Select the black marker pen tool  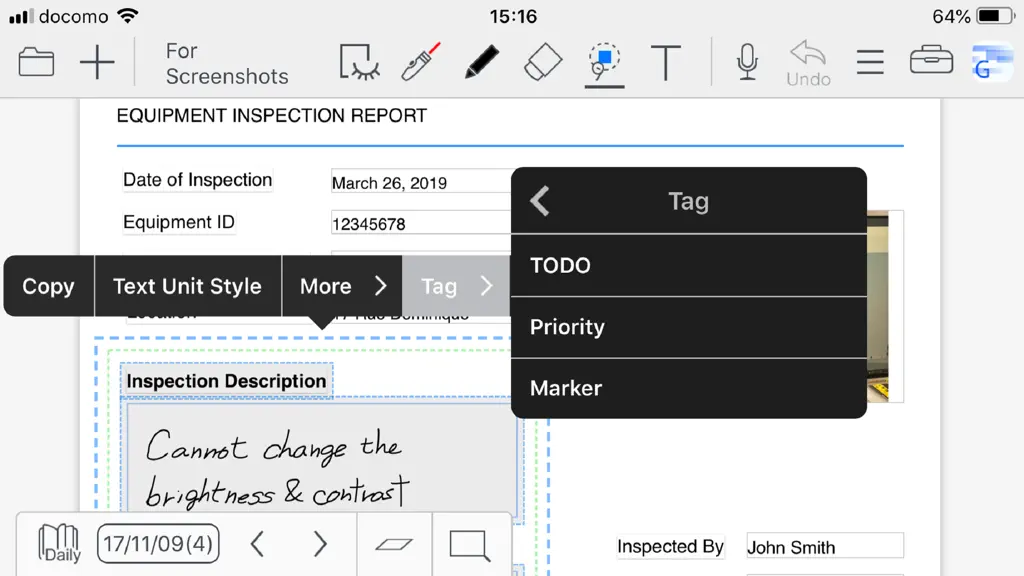(x=481, y=62)
